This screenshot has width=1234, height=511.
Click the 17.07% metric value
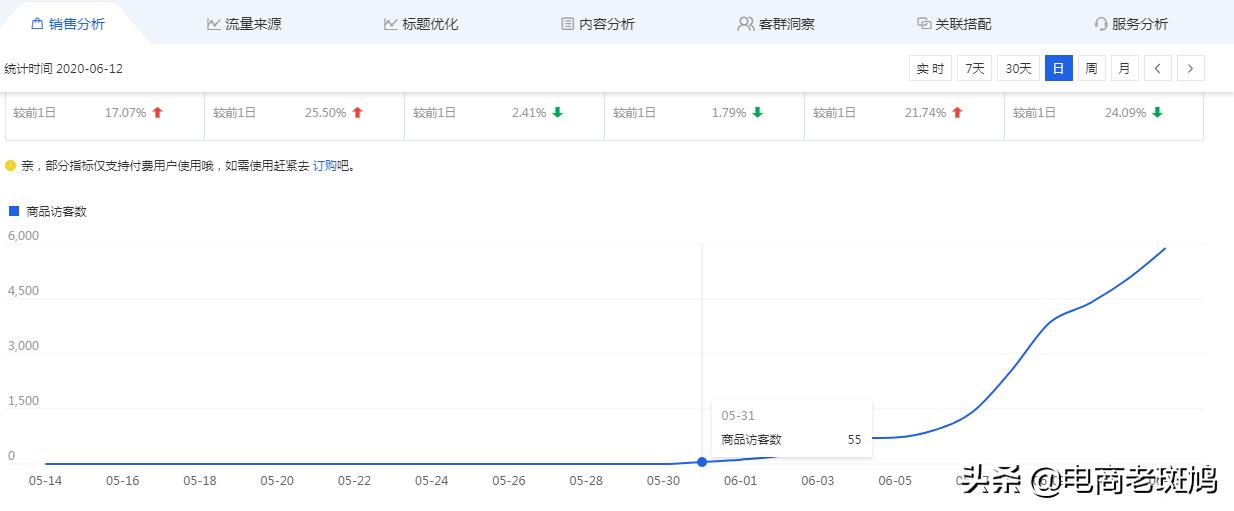pos(125,113)
